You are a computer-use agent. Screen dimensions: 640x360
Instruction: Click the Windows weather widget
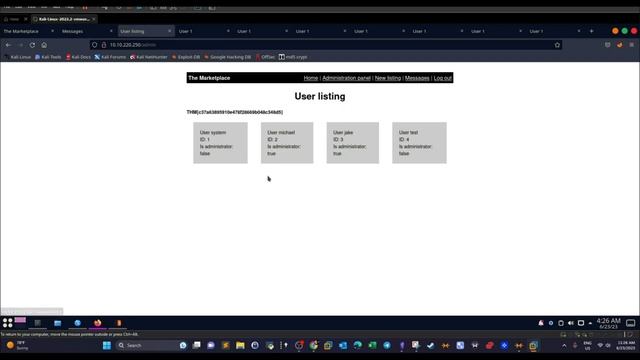click(x=17, y=345)
